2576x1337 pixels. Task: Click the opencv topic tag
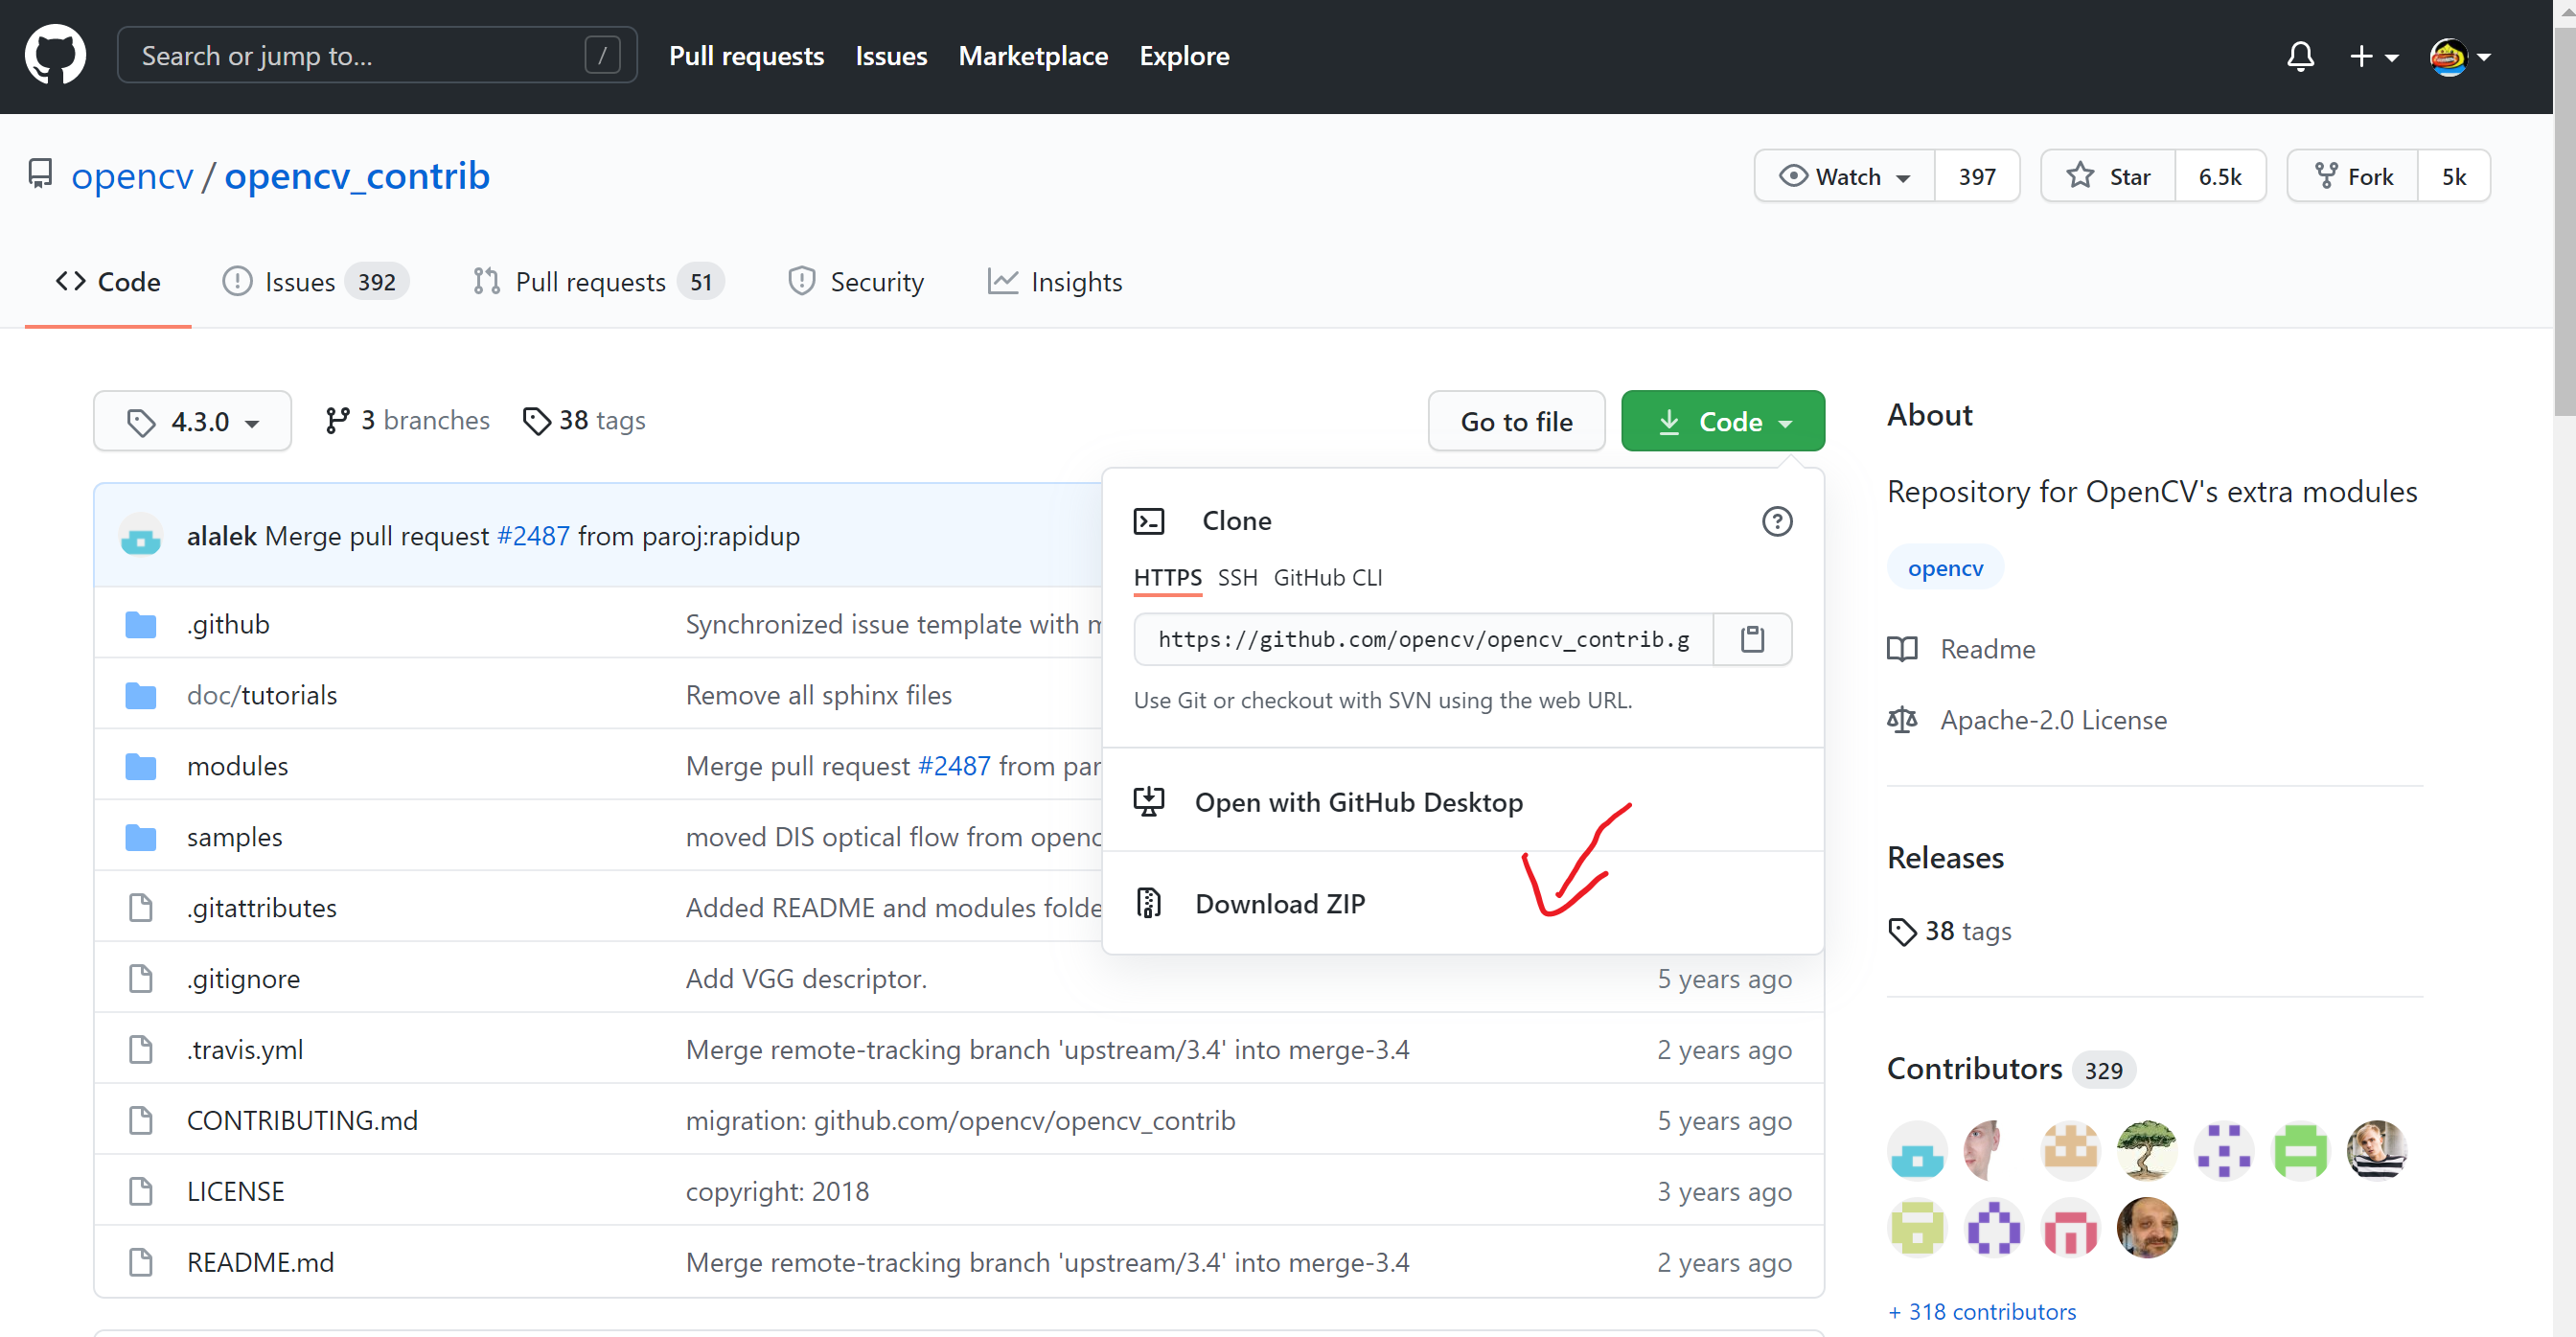coord(1945,569)
